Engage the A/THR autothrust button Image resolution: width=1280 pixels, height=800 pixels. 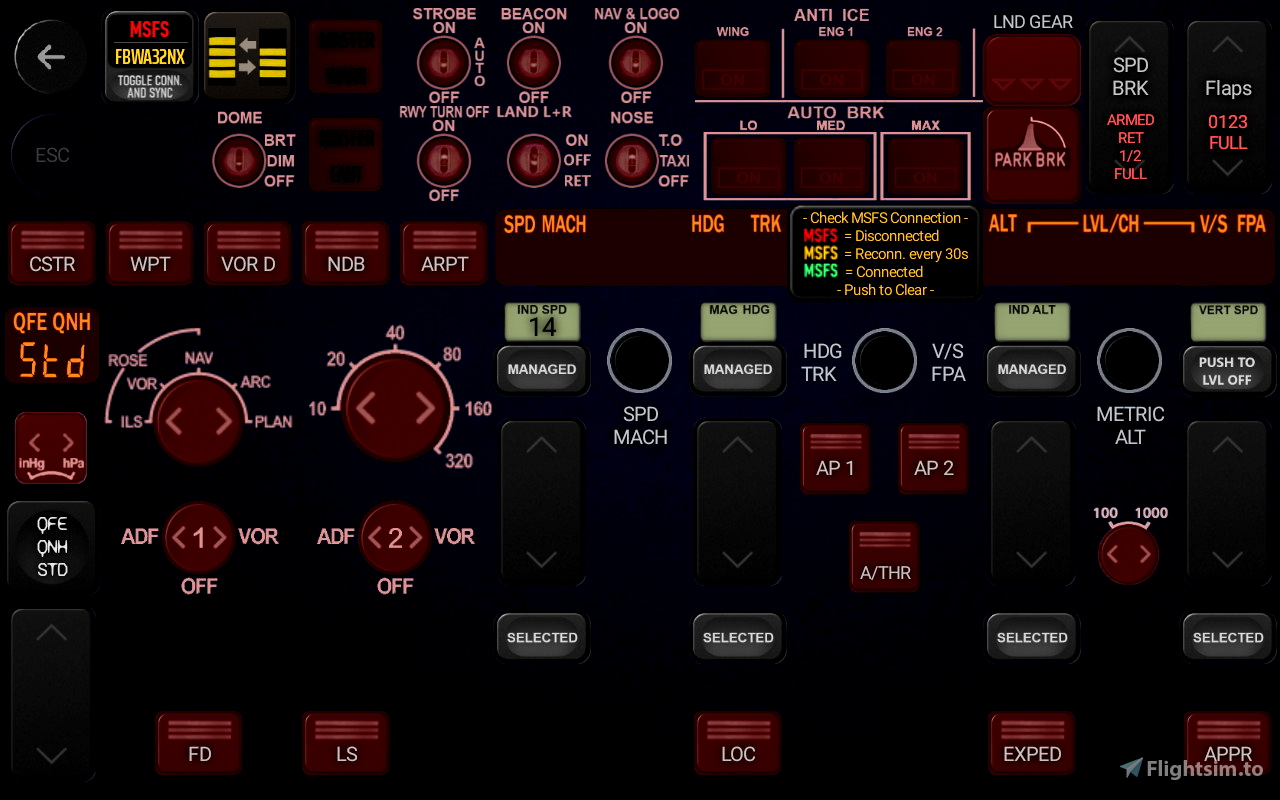tap(885, 556)
